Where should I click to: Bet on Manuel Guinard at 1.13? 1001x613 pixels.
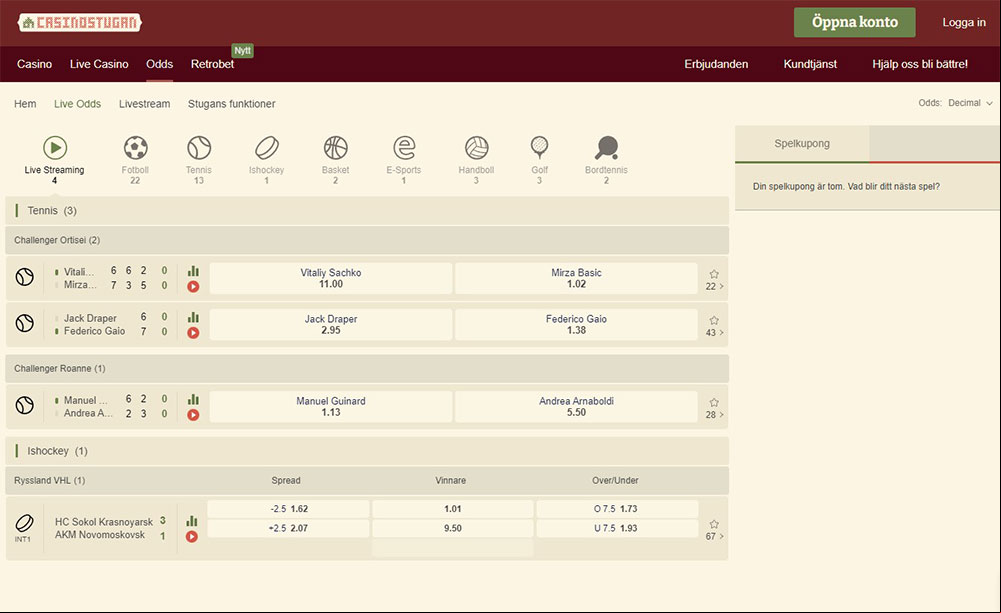331,406
